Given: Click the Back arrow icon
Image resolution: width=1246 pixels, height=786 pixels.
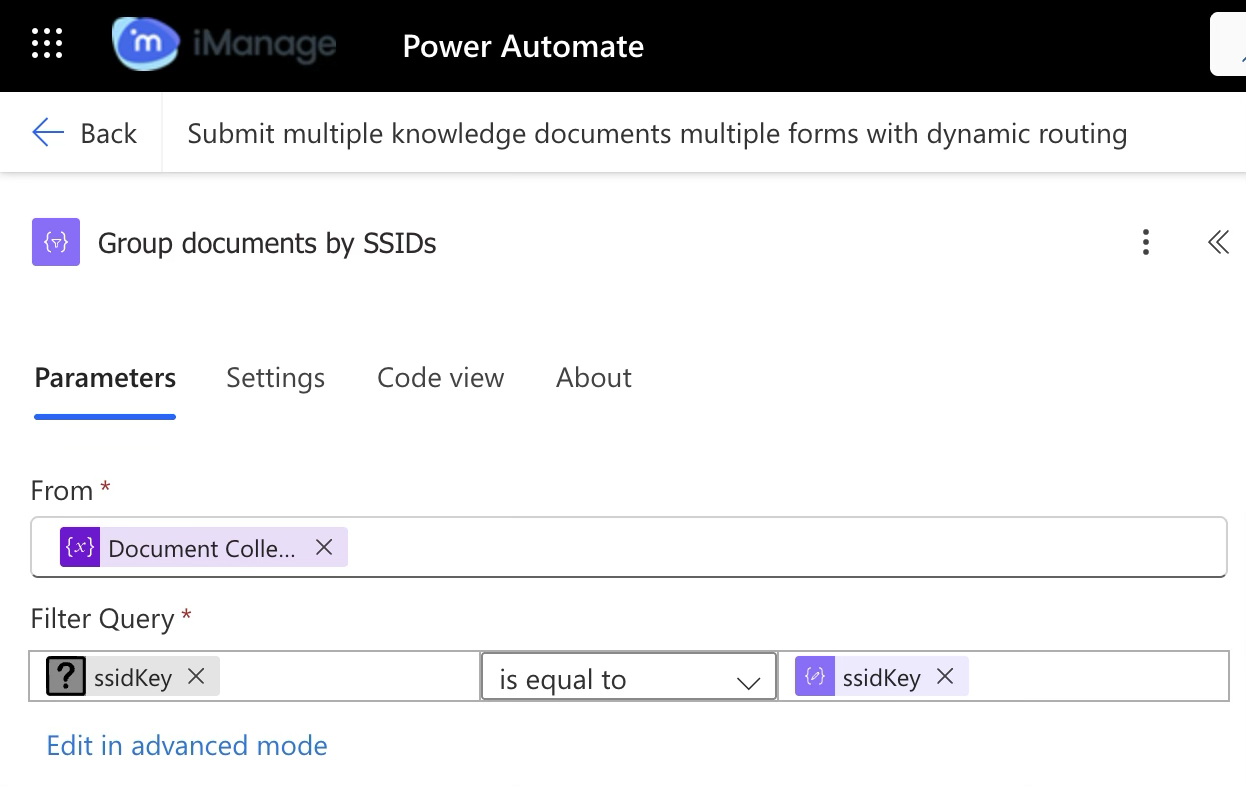Looking at the screenshot, I should pos(47,132).
